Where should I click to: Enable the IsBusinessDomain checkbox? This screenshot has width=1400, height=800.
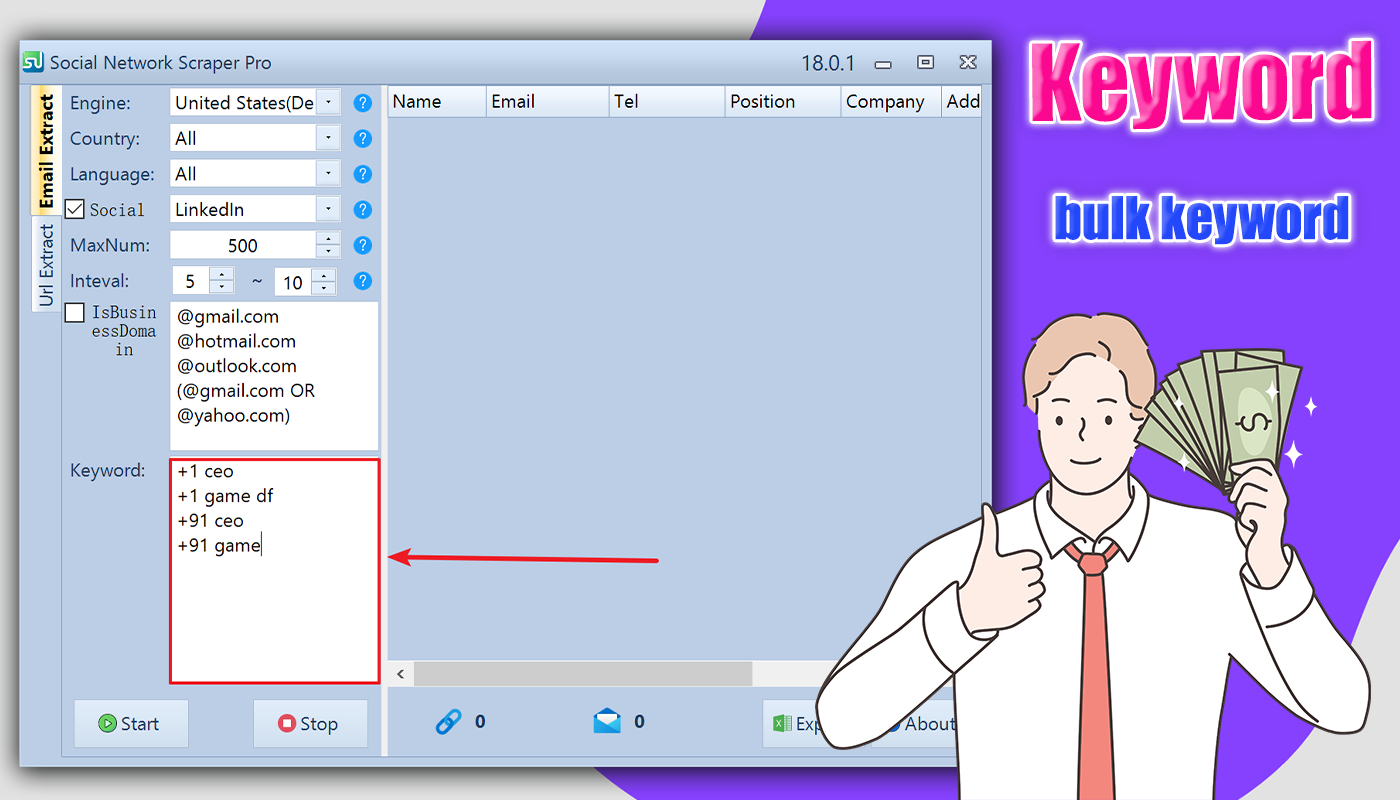[x=75, y=313]
